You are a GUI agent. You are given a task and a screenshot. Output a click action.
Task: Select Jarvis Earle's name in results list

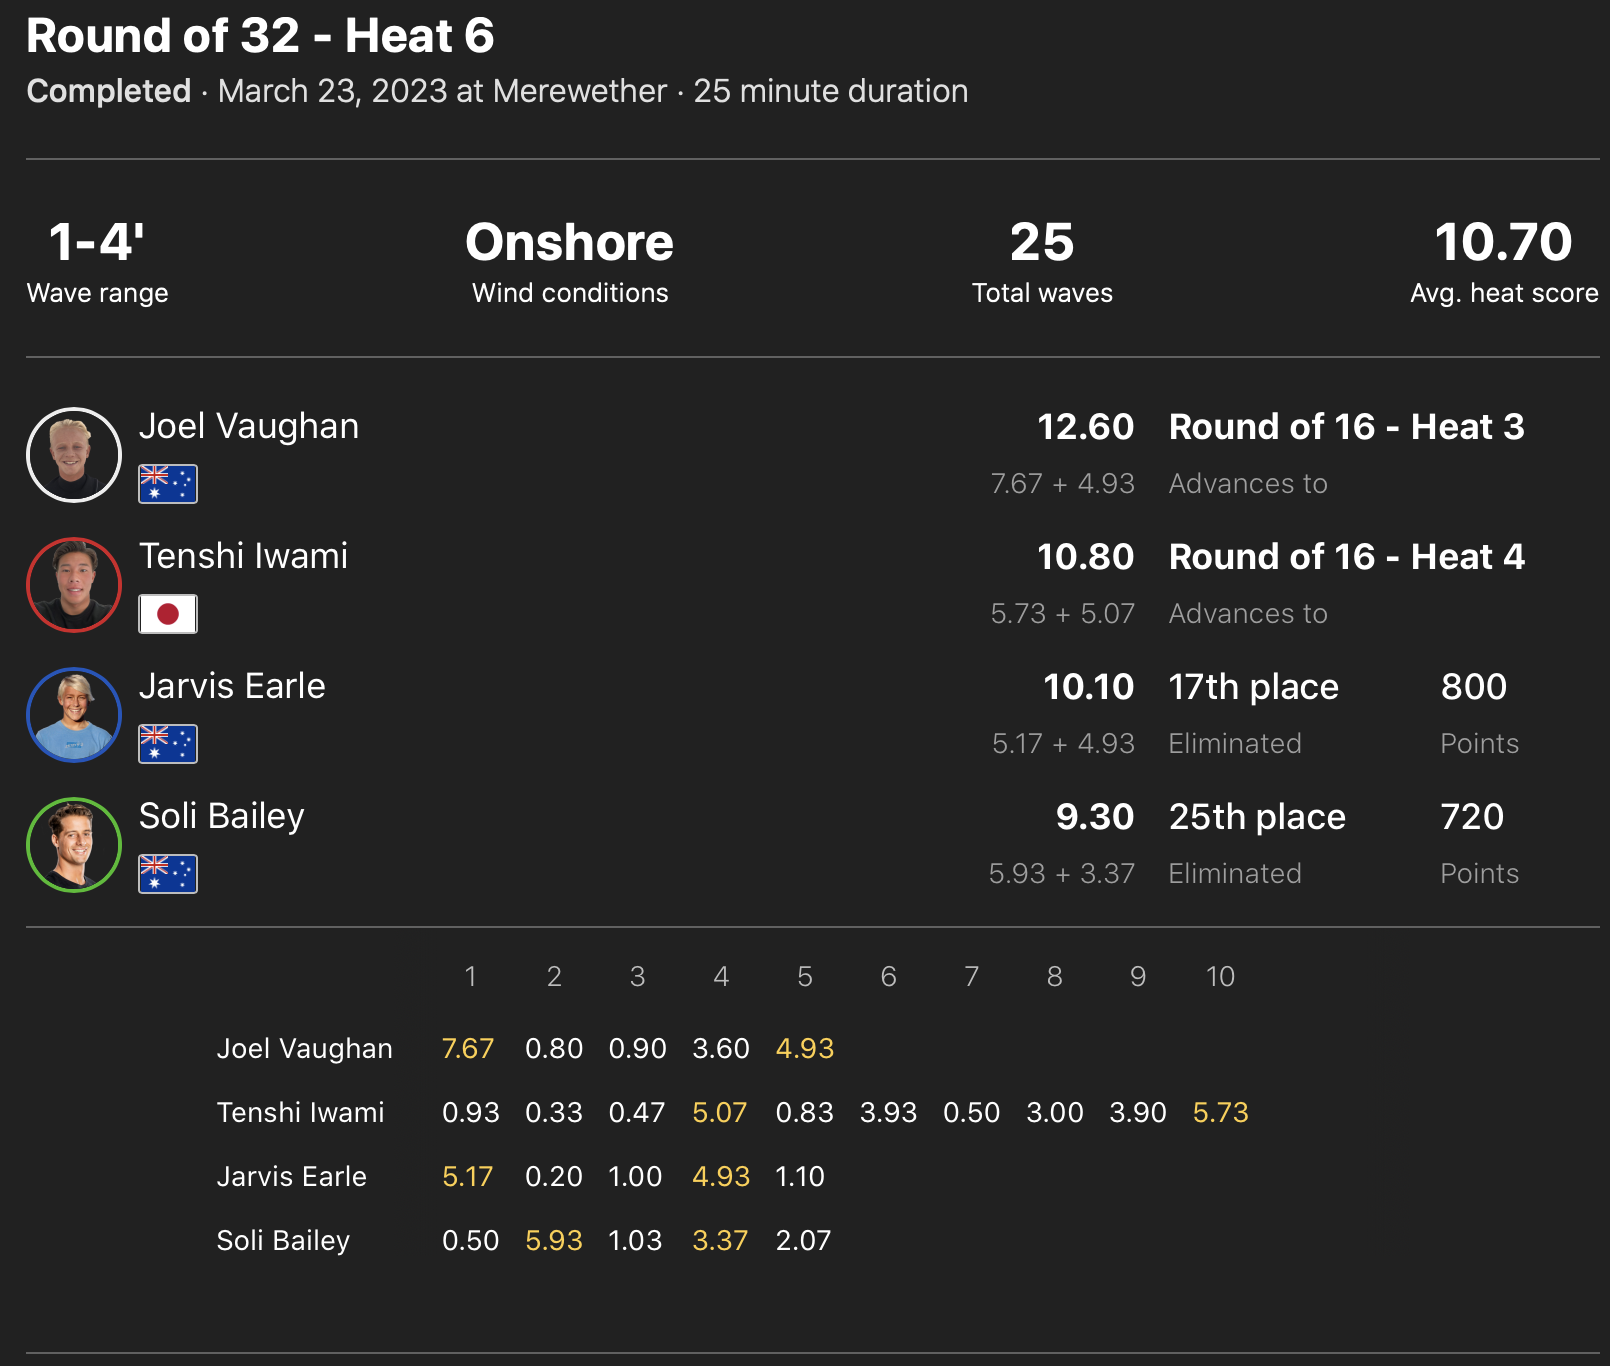coord(232,687)
